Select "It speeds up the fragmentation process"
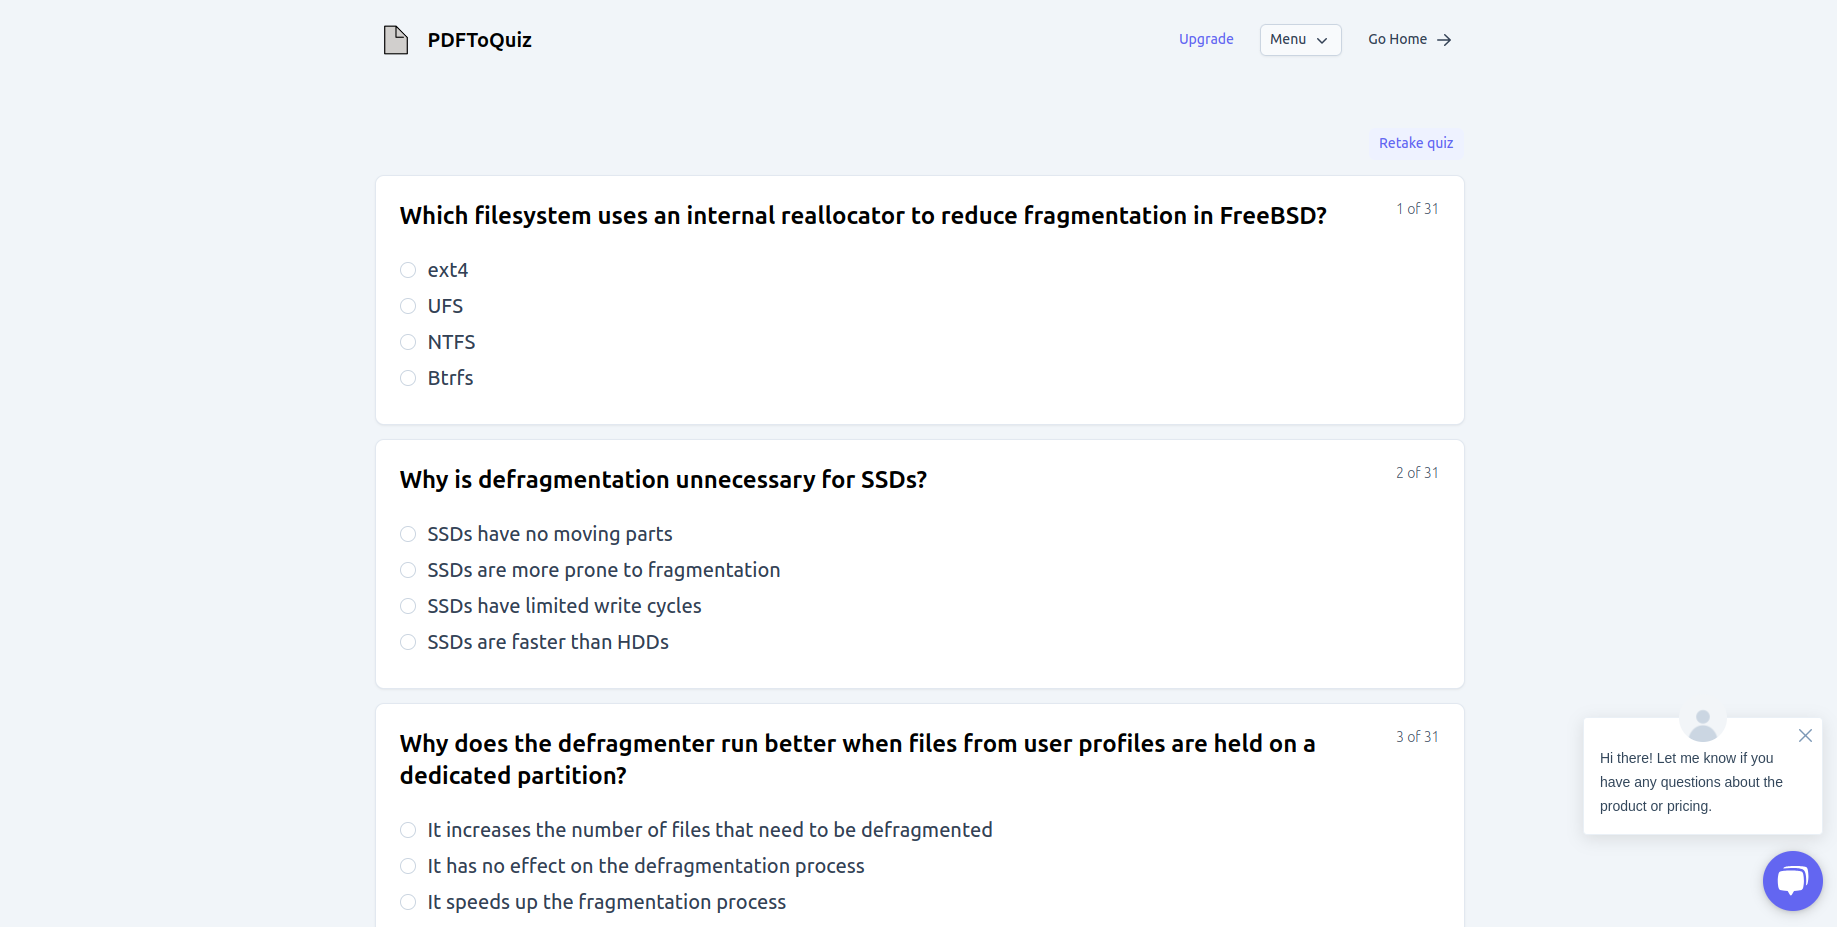This screenshot has width=1837, height=927. [x=408, y=902]
